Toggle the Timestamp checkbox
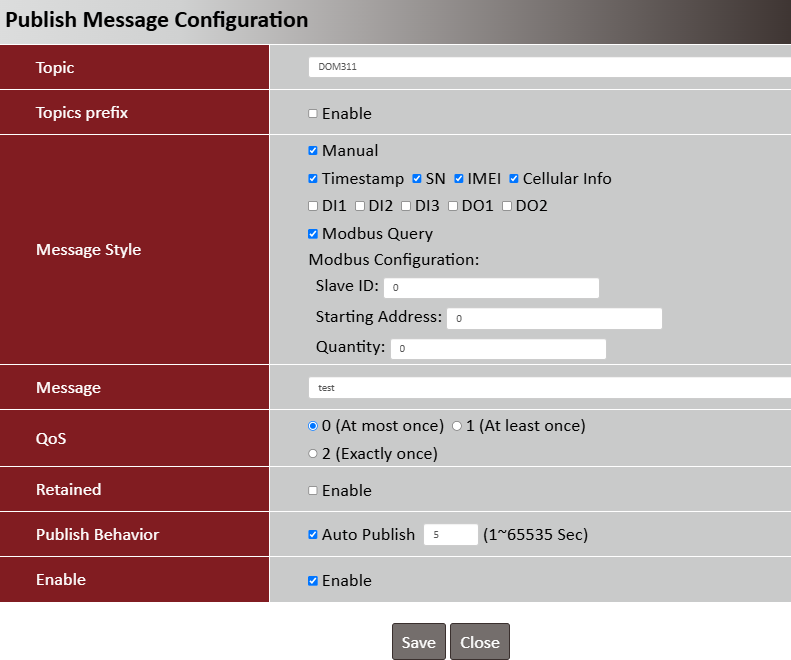 coord(313,179)
